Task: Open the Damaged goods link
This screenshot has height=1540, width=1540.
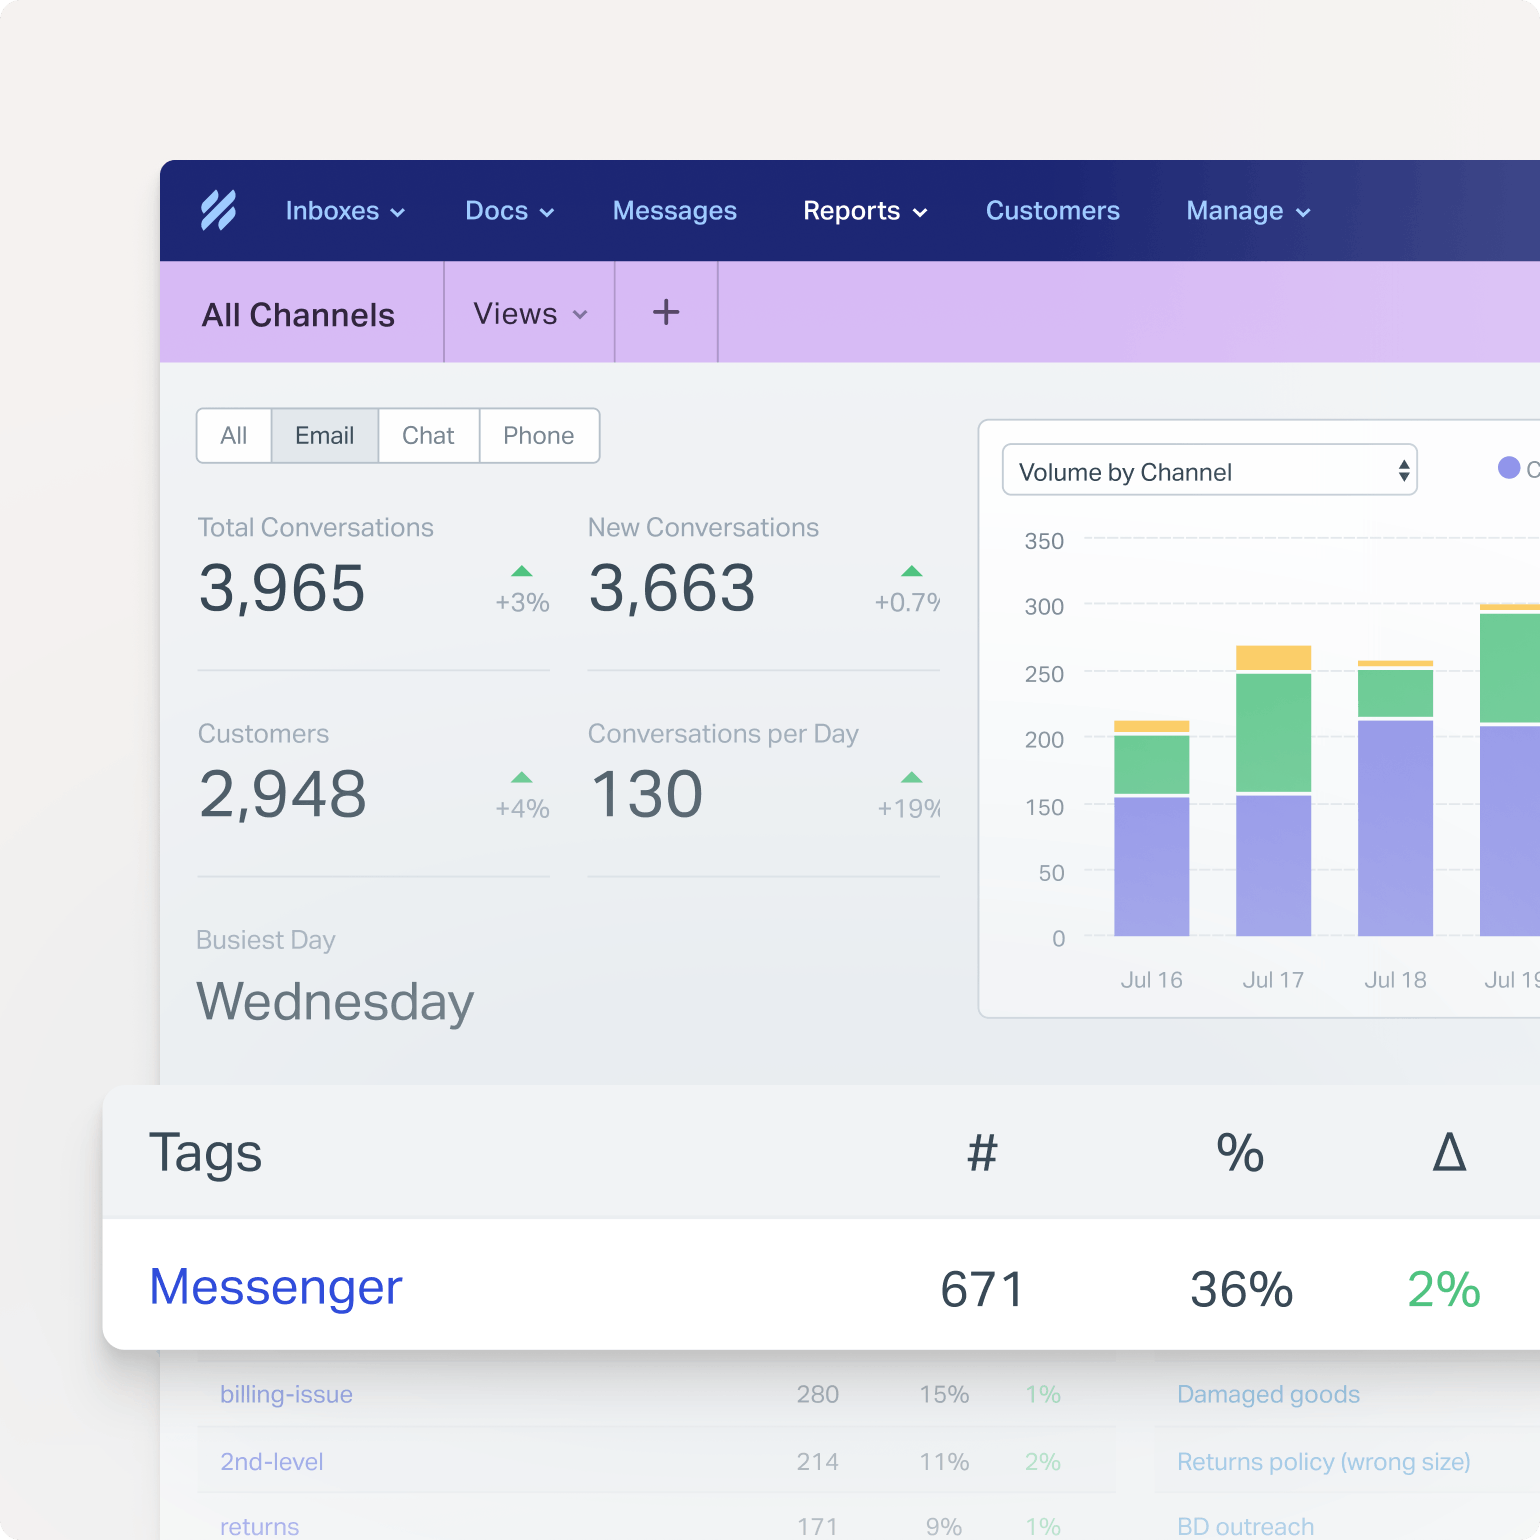Action: coord(1268,1394)
